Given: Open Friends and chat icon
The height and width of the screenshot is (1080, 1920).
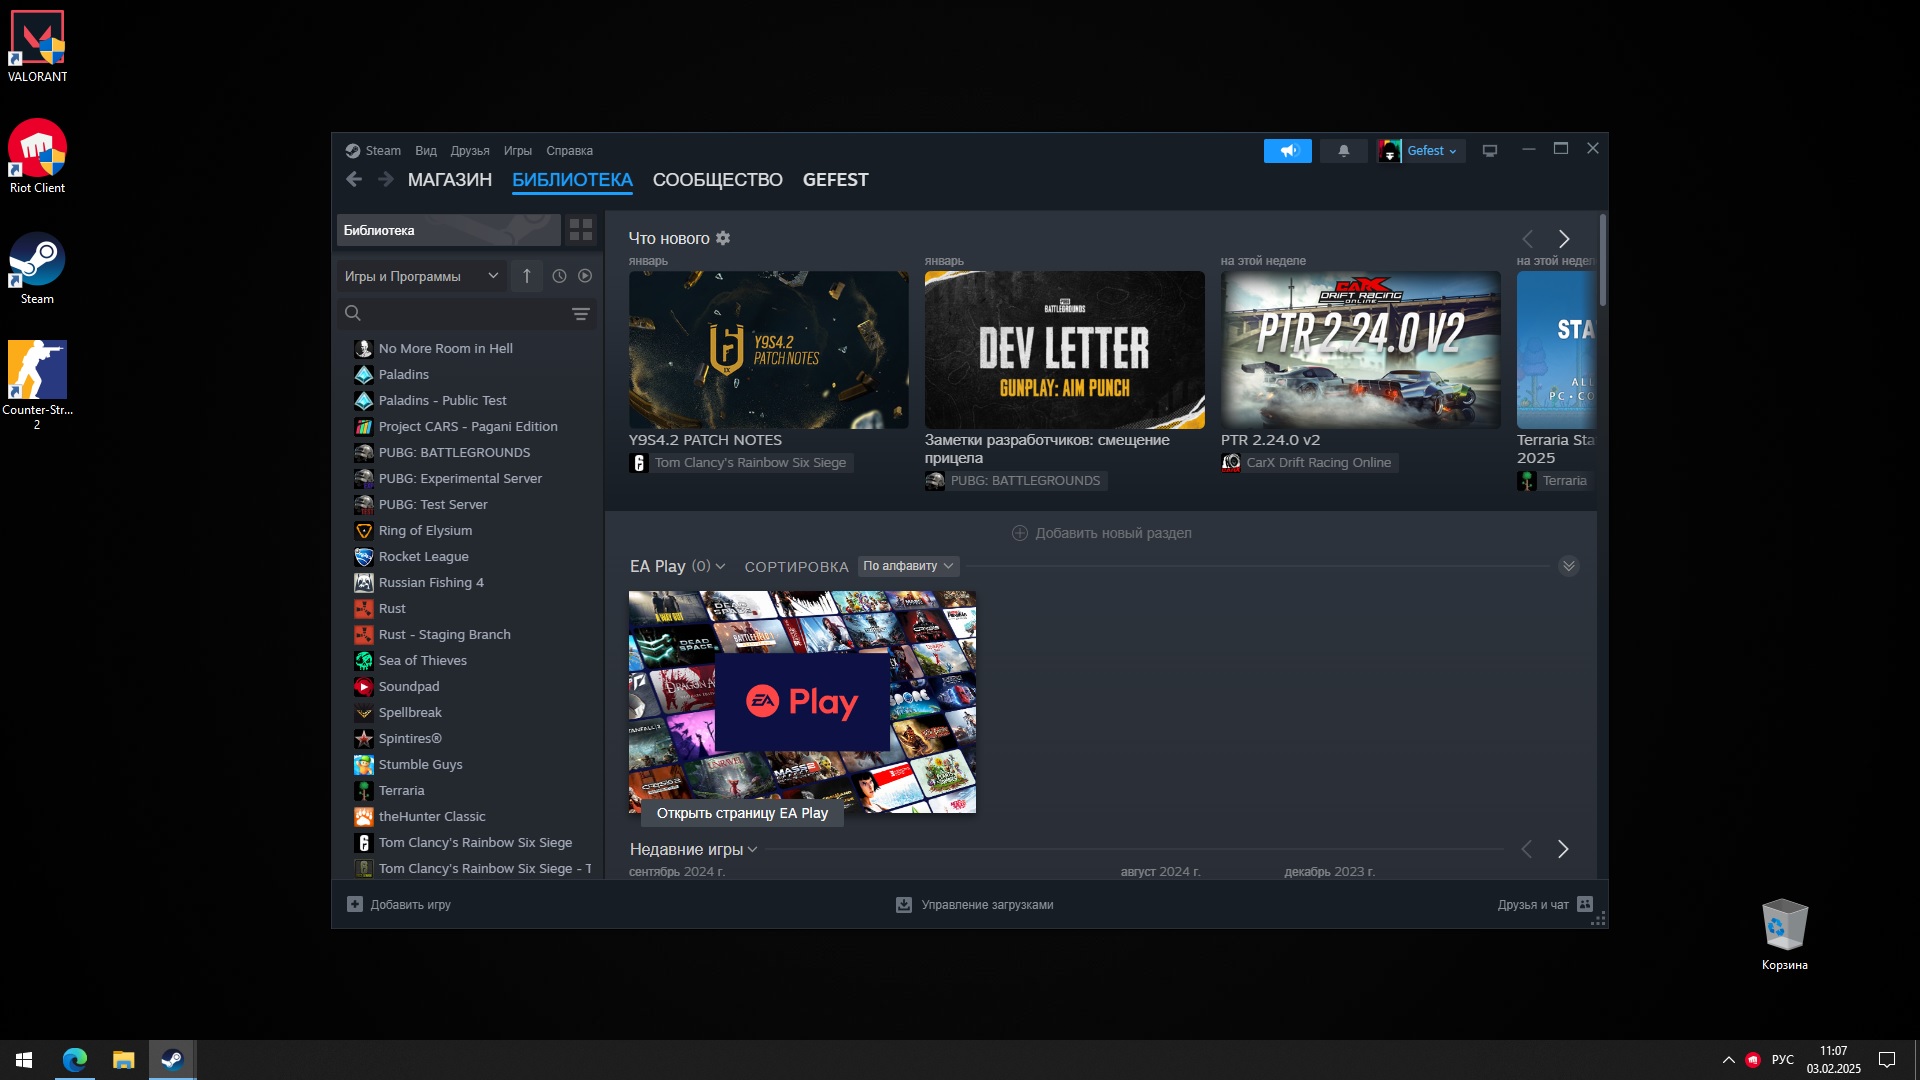Looking at the screenshot, I should pos(1585,904).
